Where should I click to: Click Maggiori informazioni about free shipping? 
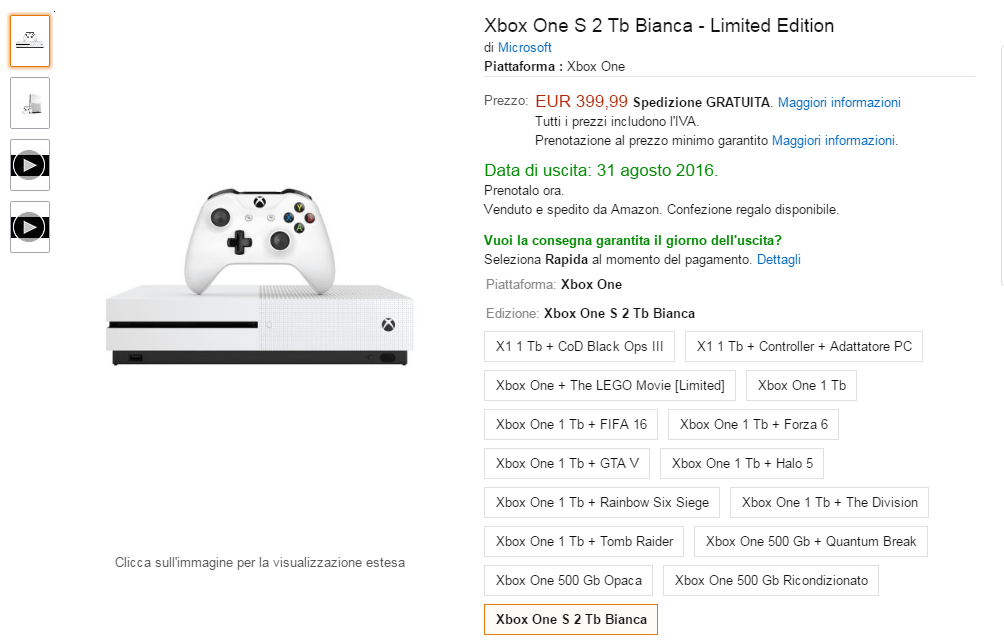(838, 102)
